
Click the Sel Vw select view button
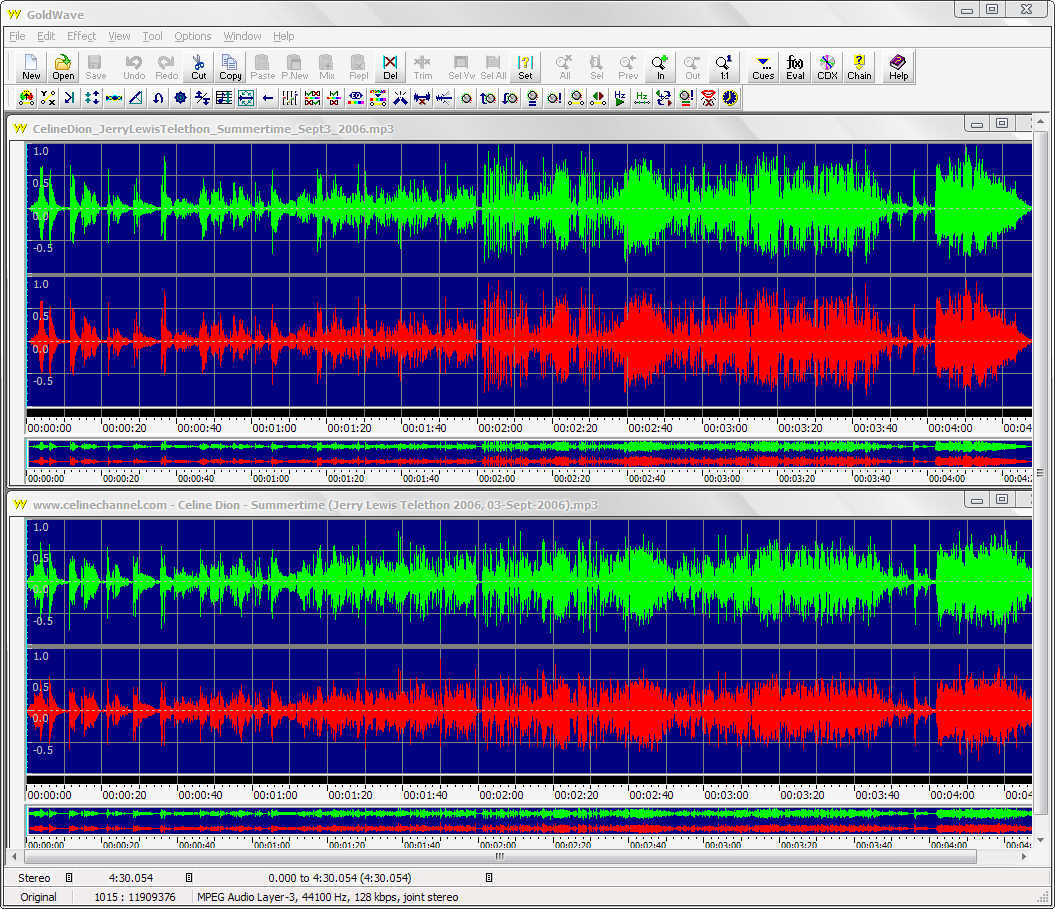[x=461, y=67]
